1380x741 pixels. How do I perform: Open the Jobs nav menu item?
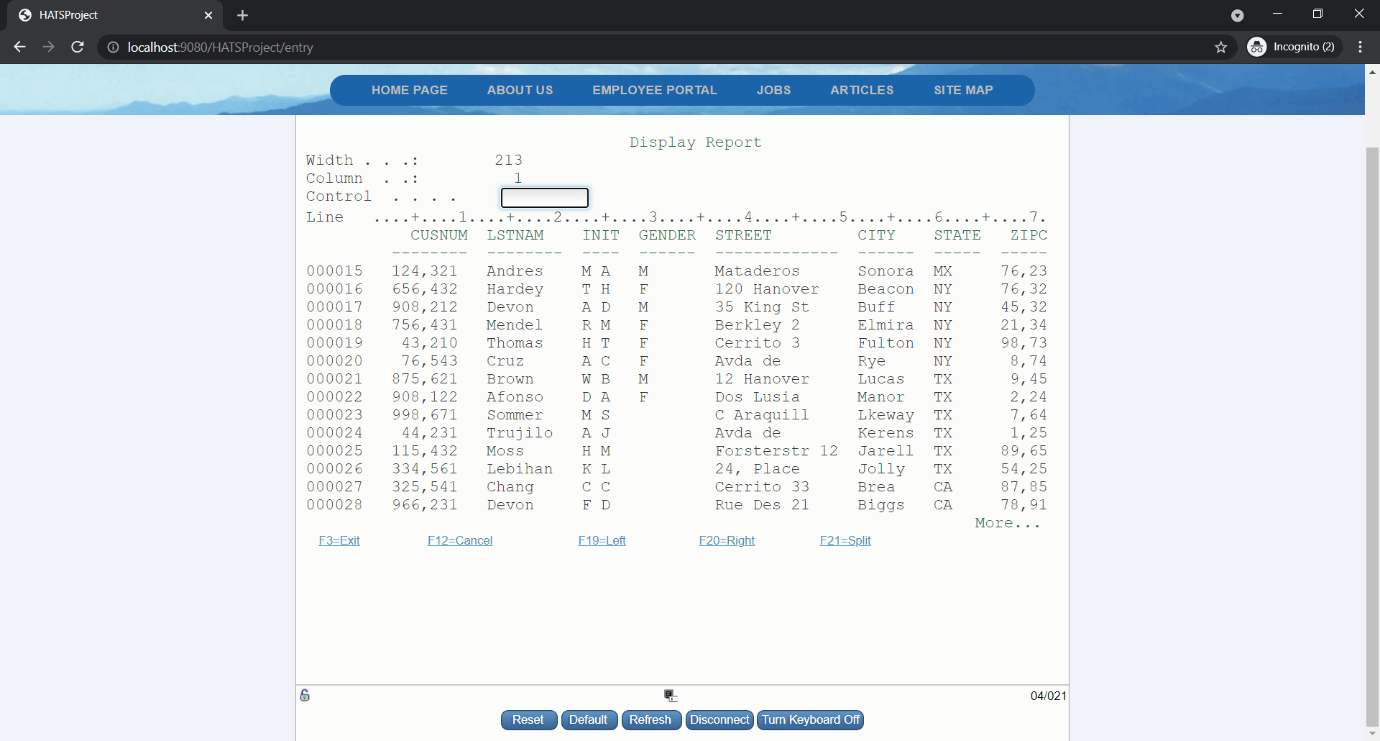pyautogui.click(x=773, y=90)
